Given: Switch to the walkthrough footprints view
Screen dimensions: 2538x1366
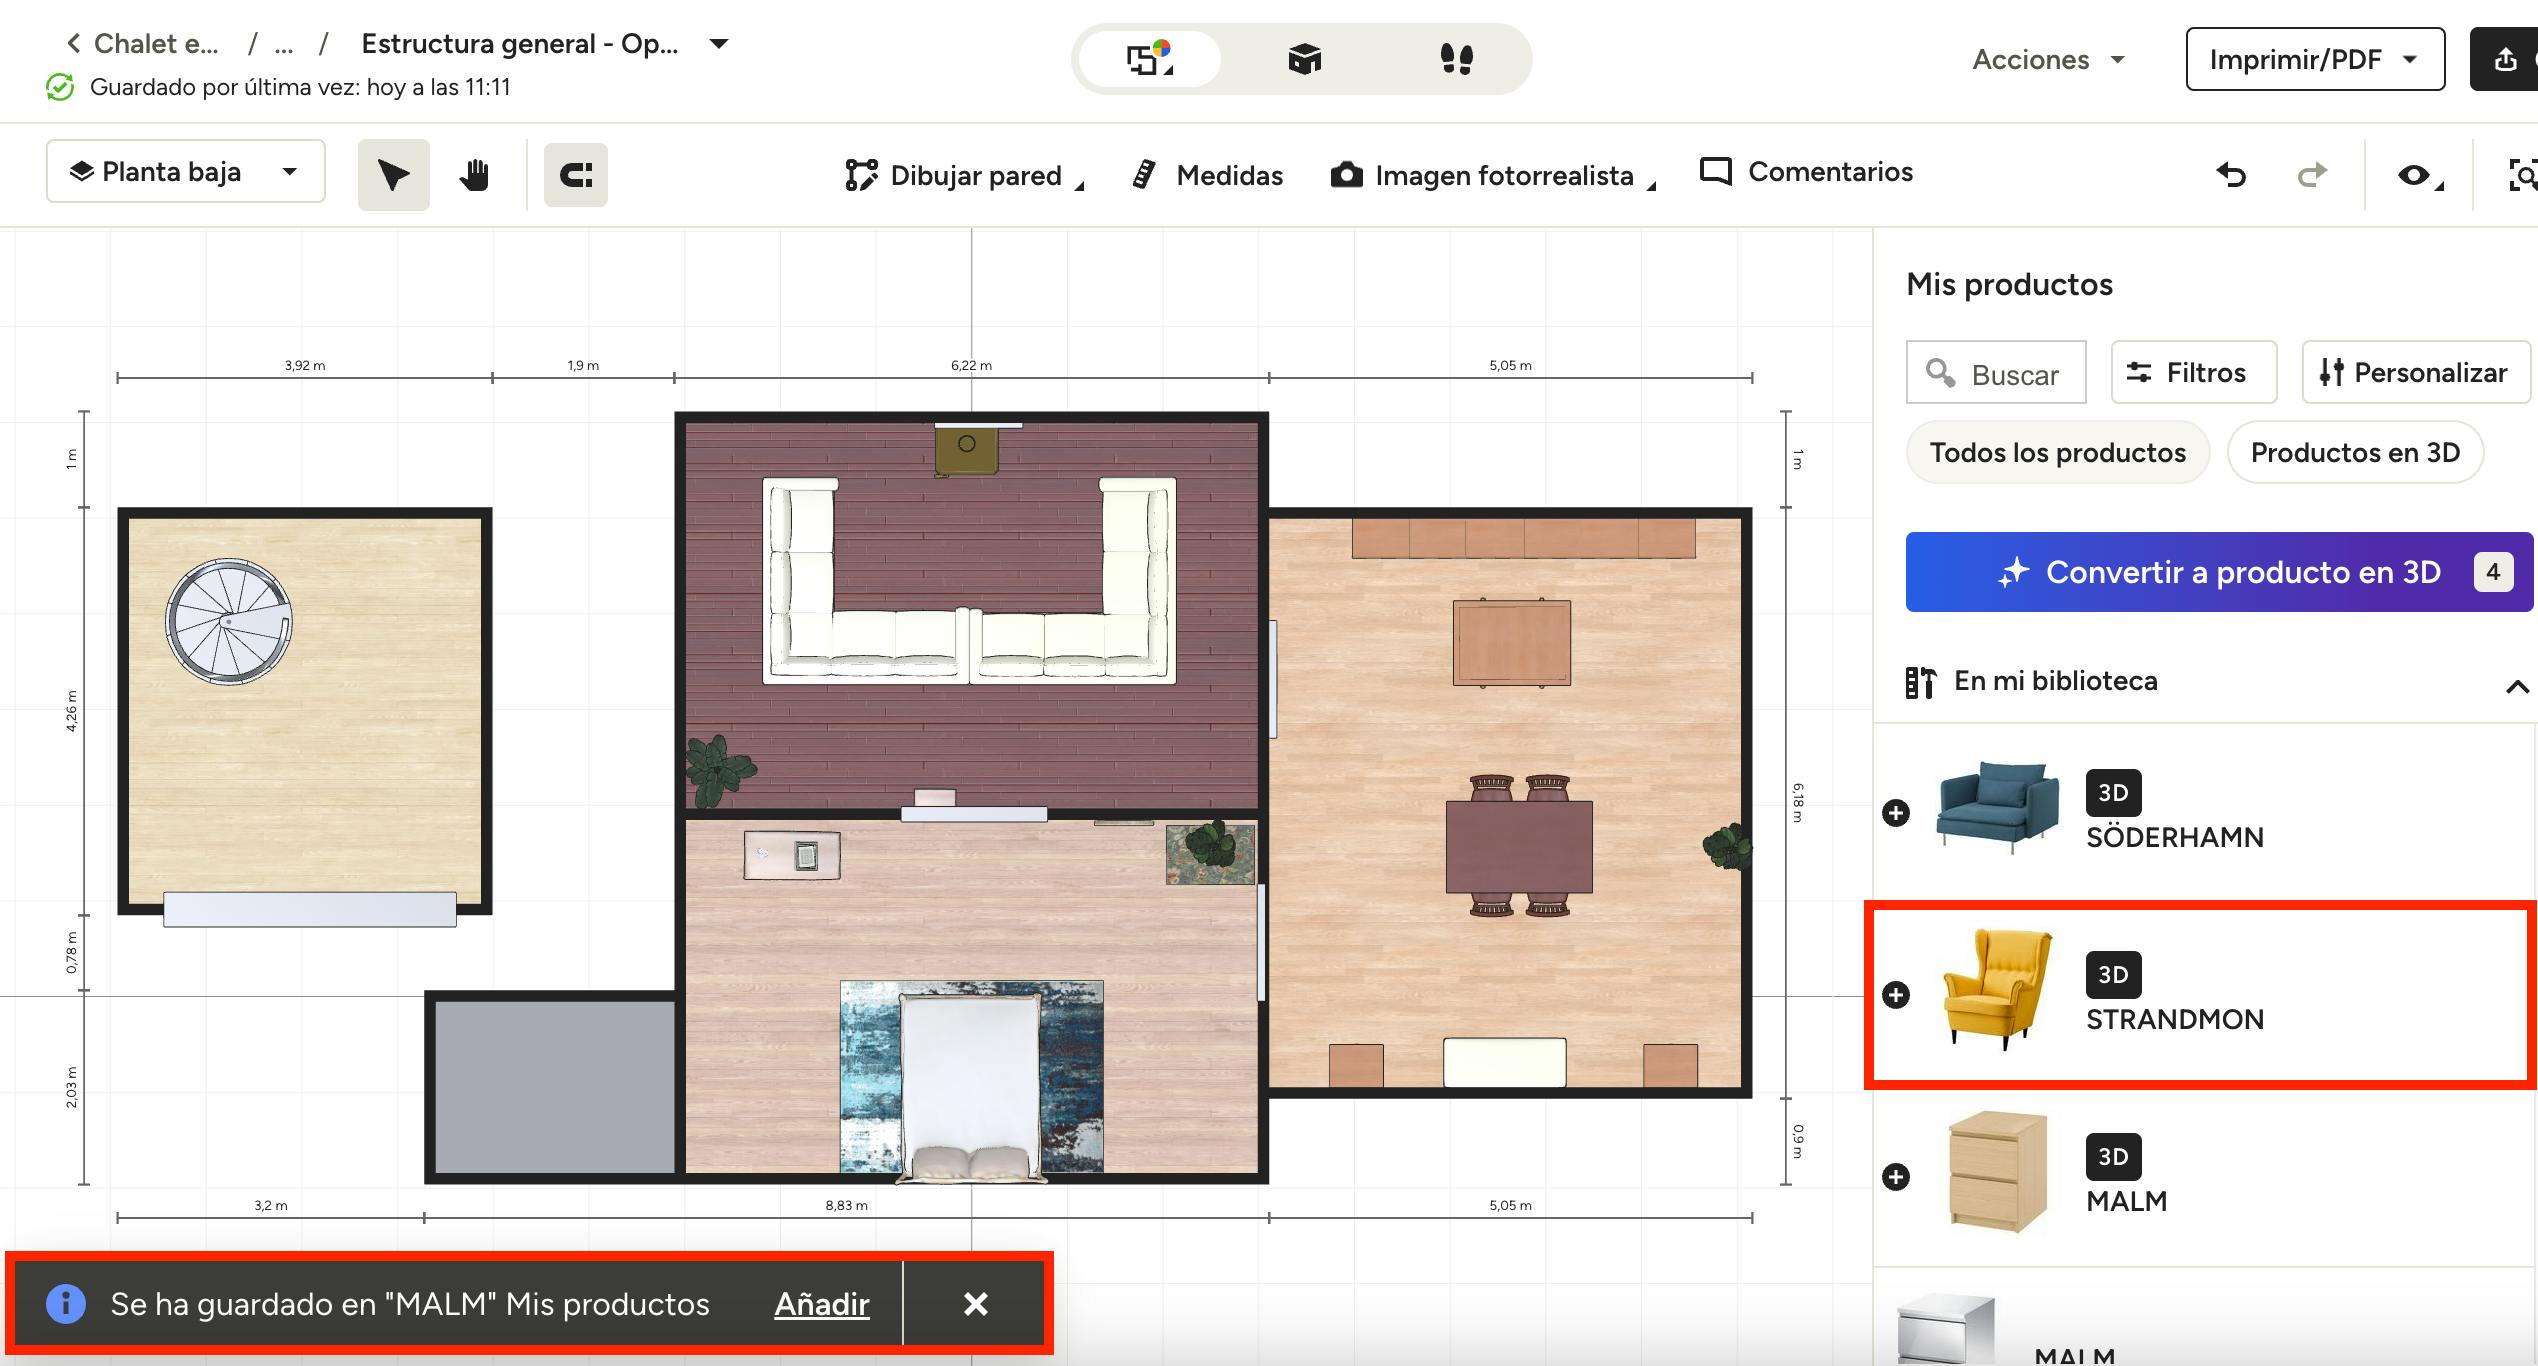Looking at the screenshot, I should point(1456,59).
